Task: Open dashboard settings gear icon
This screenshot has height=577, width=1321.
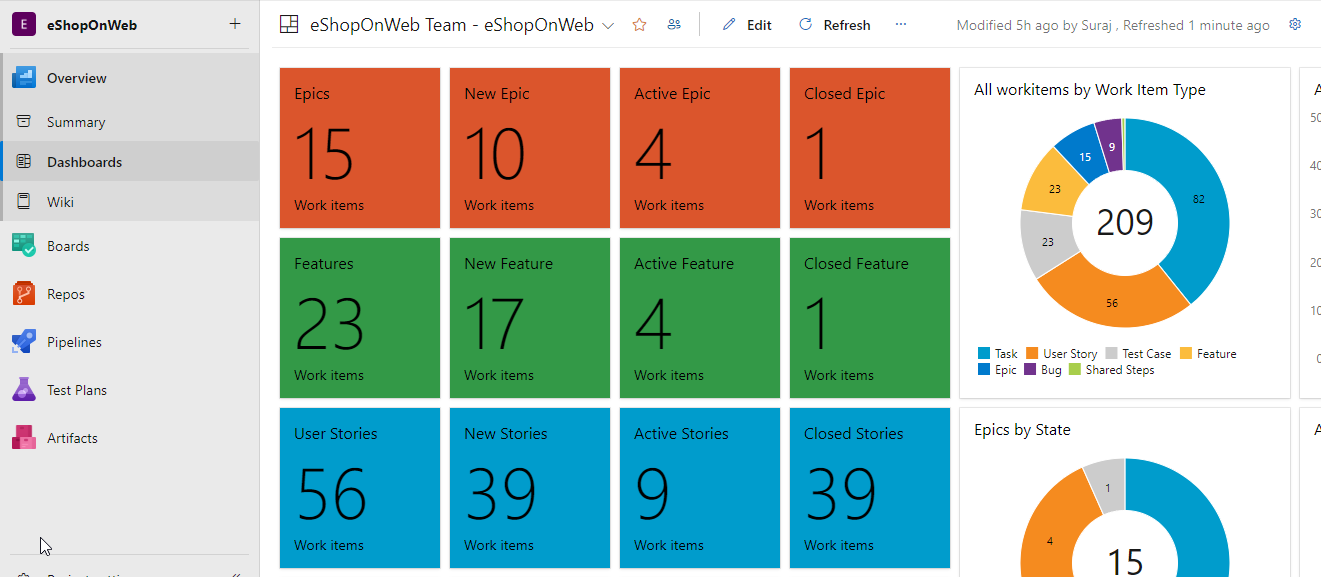Action: pos(1295,25)
